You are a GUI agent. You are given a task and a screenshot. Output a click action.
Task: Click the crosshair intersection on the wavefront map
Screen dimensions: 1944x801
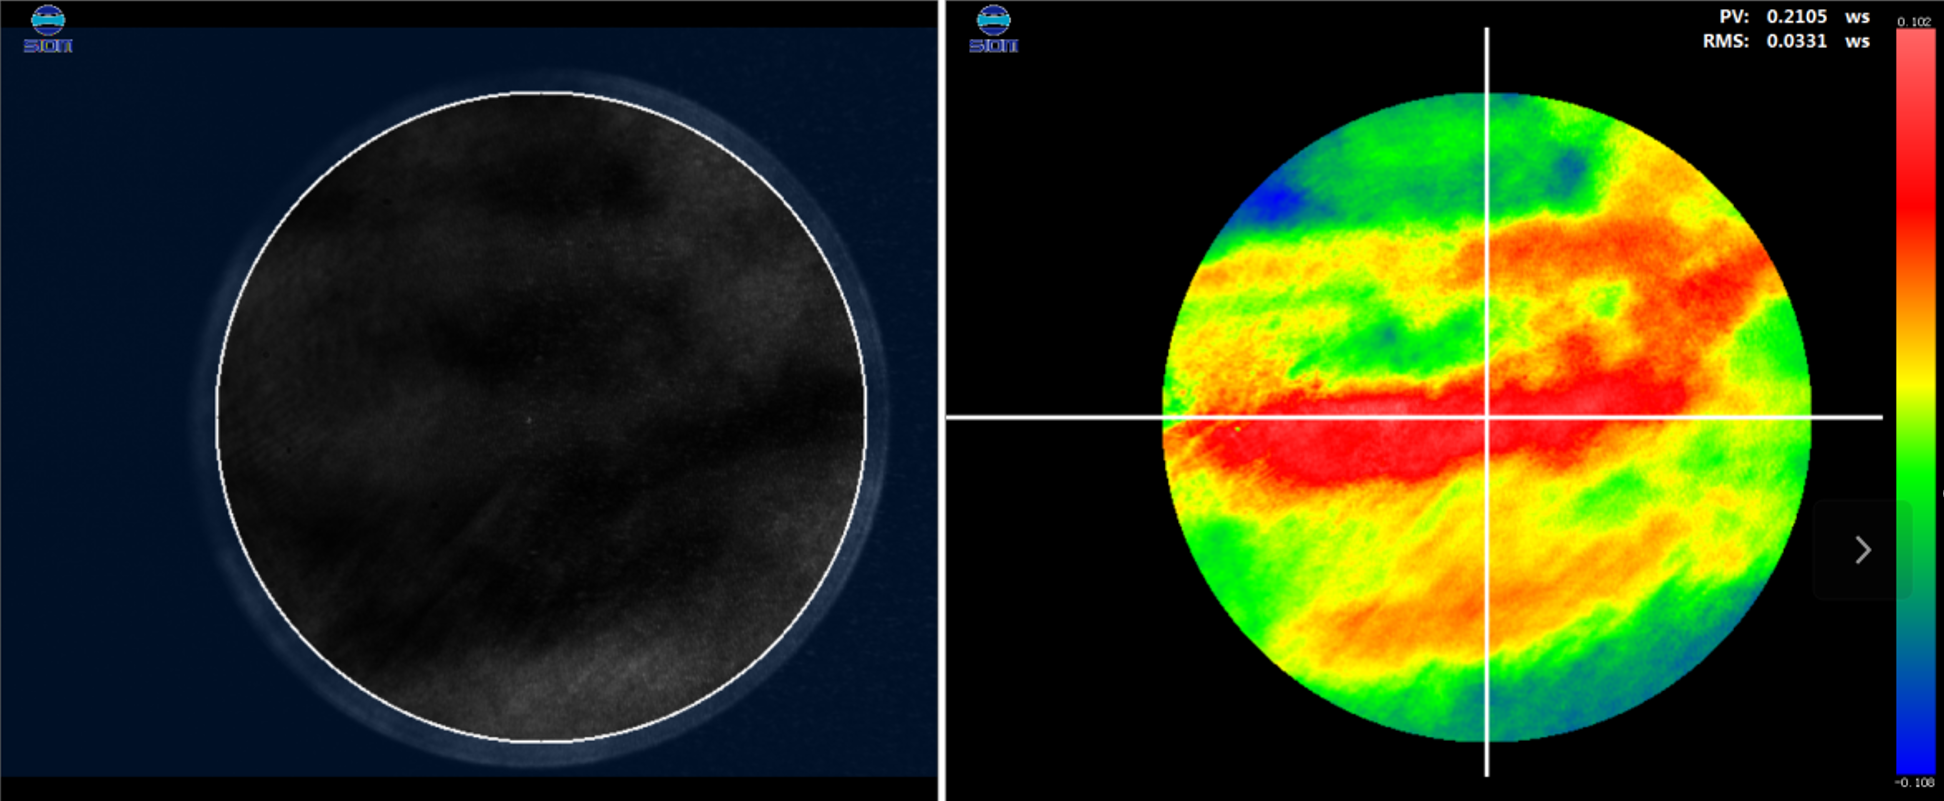click(x=1486, y=417)
